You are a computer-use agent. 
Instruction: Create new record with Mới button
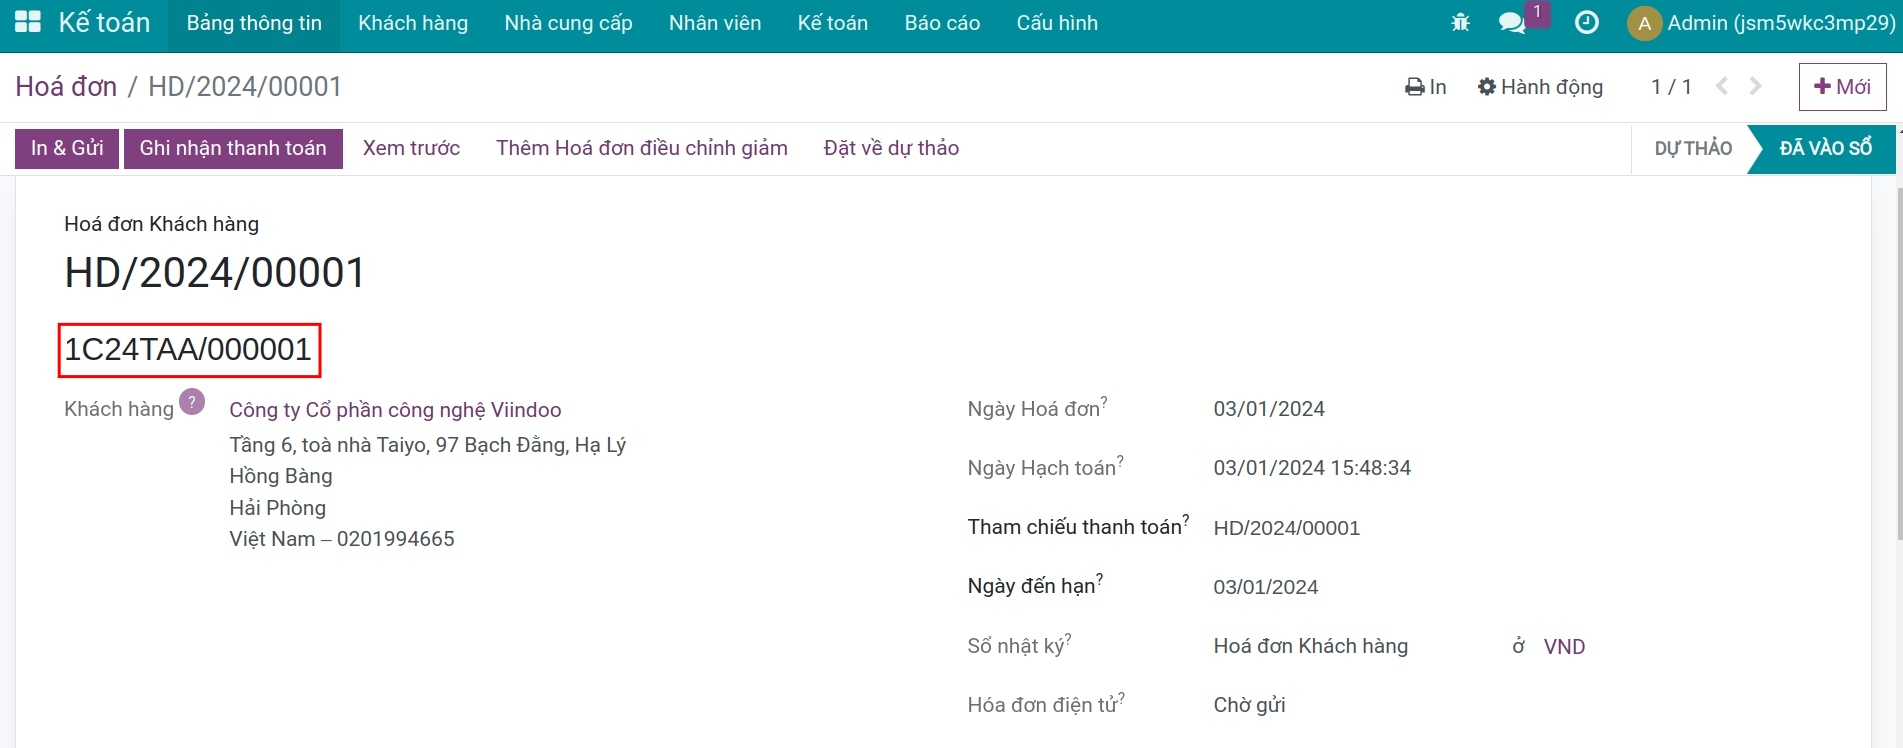(x=1842, y=87)
